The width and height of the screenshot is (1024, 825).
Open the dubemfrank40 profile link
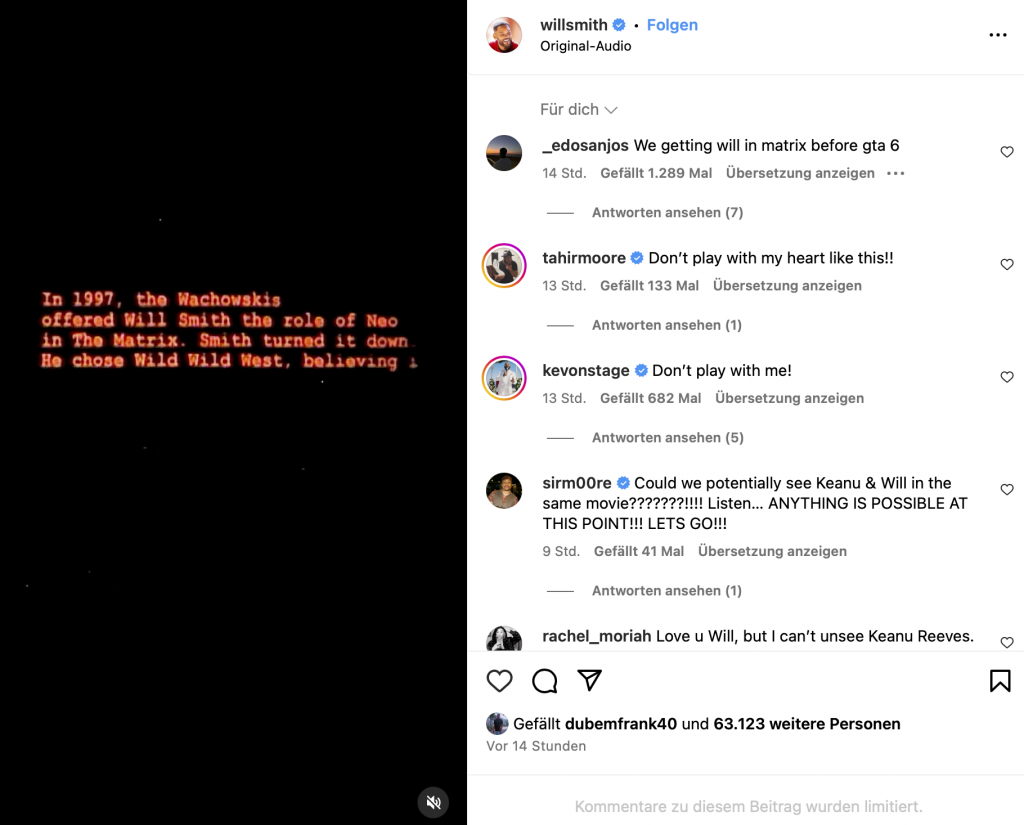[620, 724]
